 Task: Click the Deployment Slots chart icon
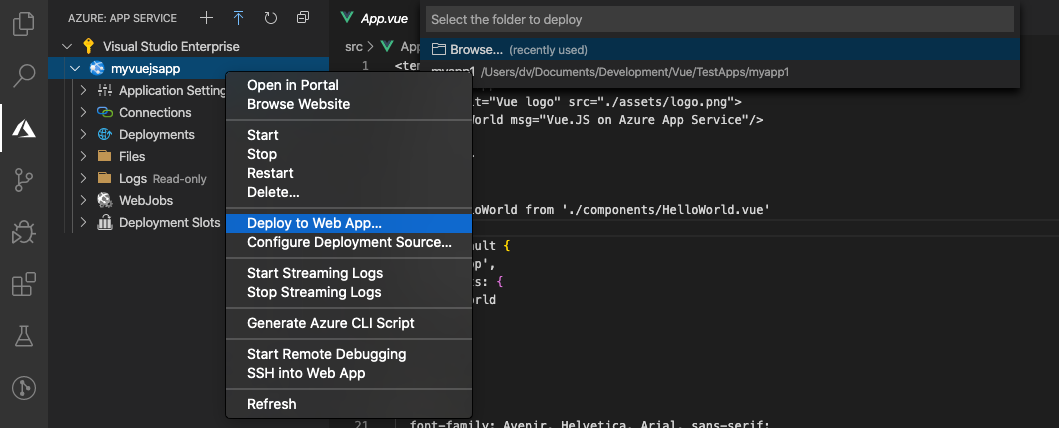click(105, 222)
